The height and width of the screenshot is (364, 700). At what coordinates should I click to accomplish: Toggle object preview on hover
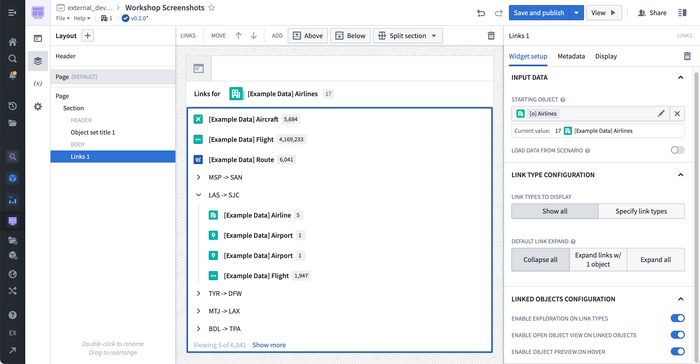click(677, 351)
